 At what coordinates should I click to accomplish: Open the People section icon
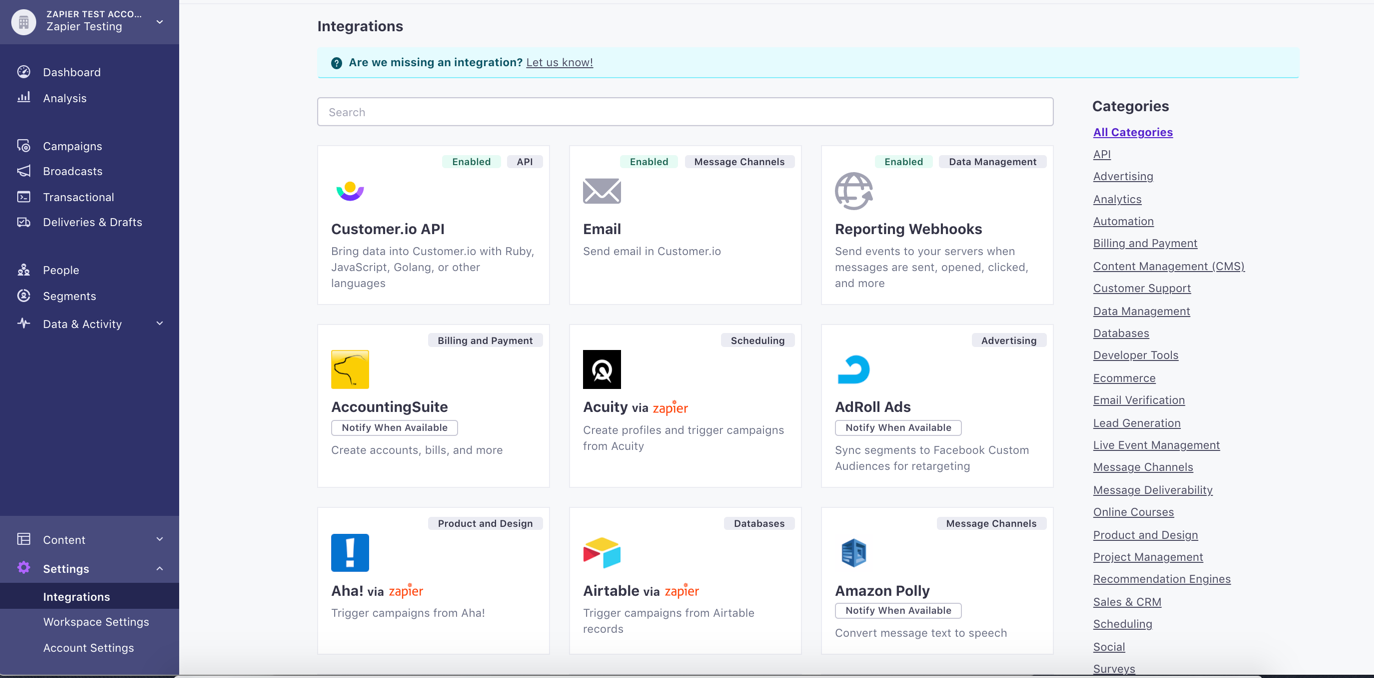(23, 270)
